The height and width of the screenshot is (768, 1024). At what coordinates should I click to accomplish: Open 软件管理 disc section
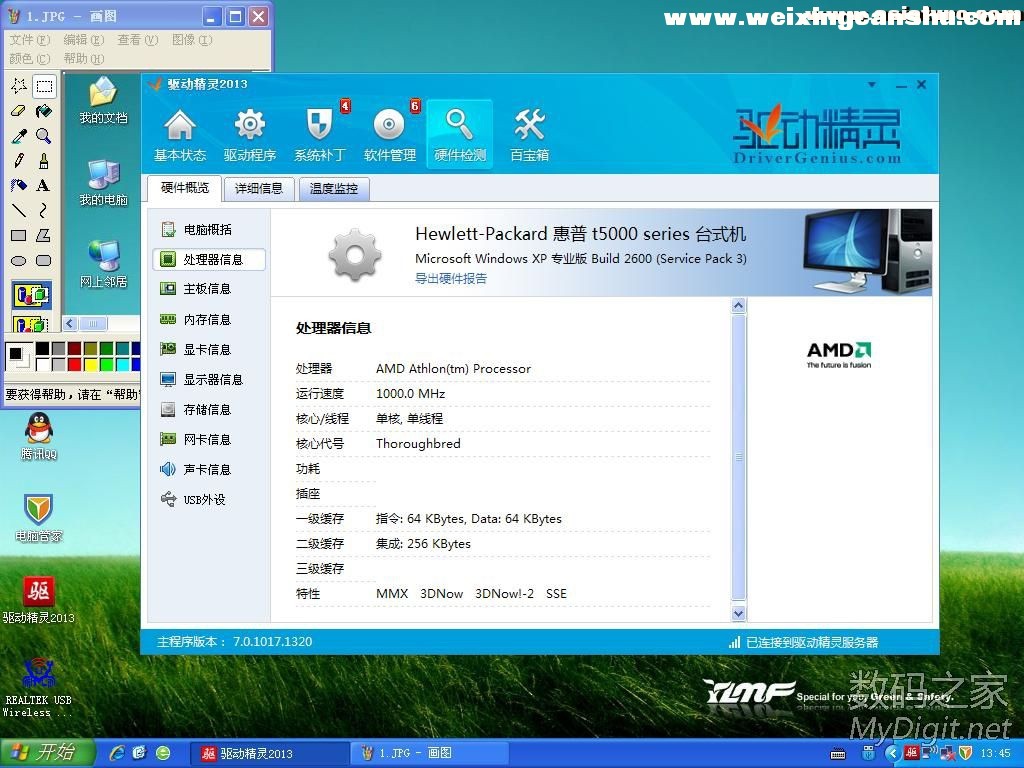[389, 134]
